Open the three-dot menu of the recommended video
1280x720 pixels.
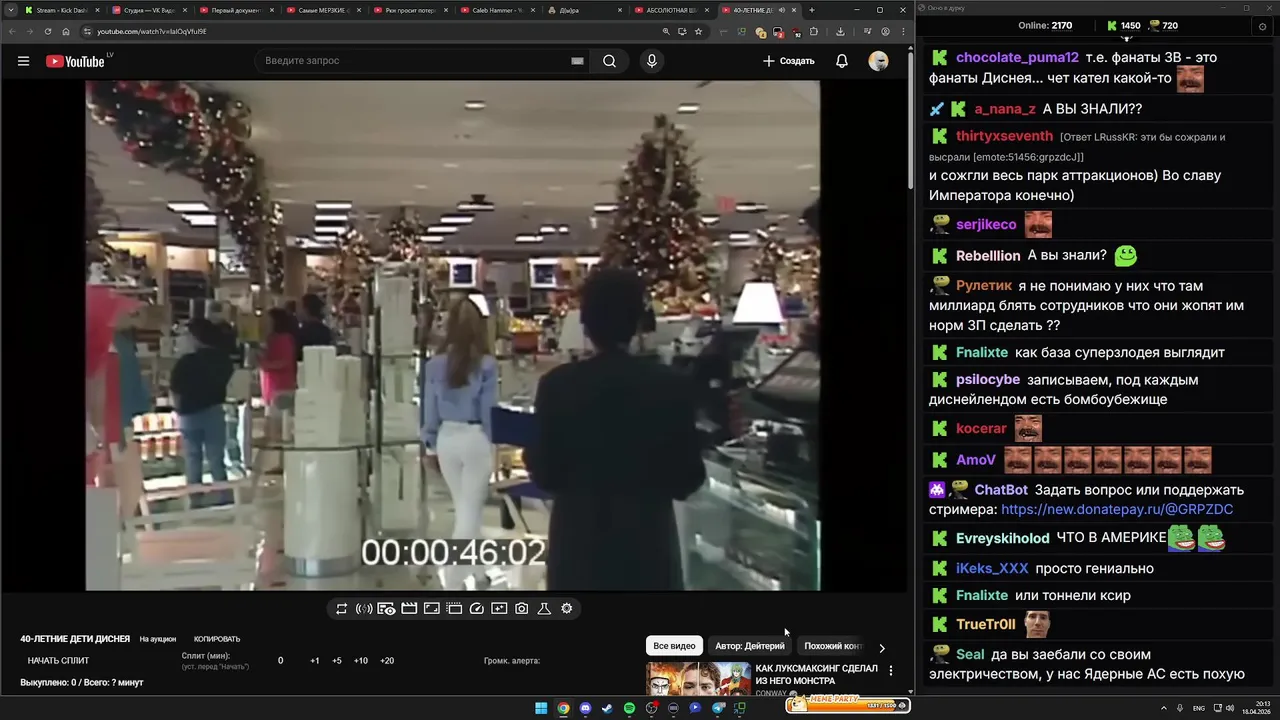point(891,671)
